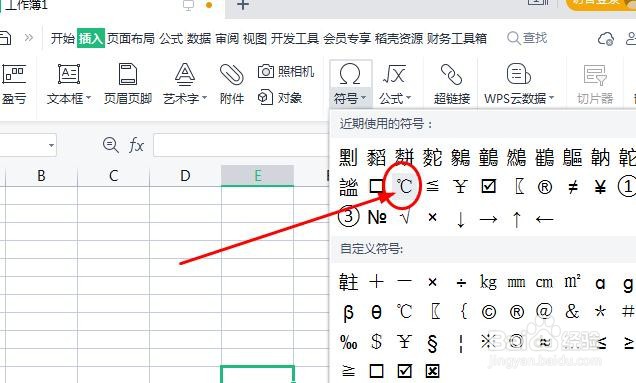Viewport: 636px width, 383px height.
Task: Insert an Attachment (附件) with paperclip icon
Action: pos(232,84)
